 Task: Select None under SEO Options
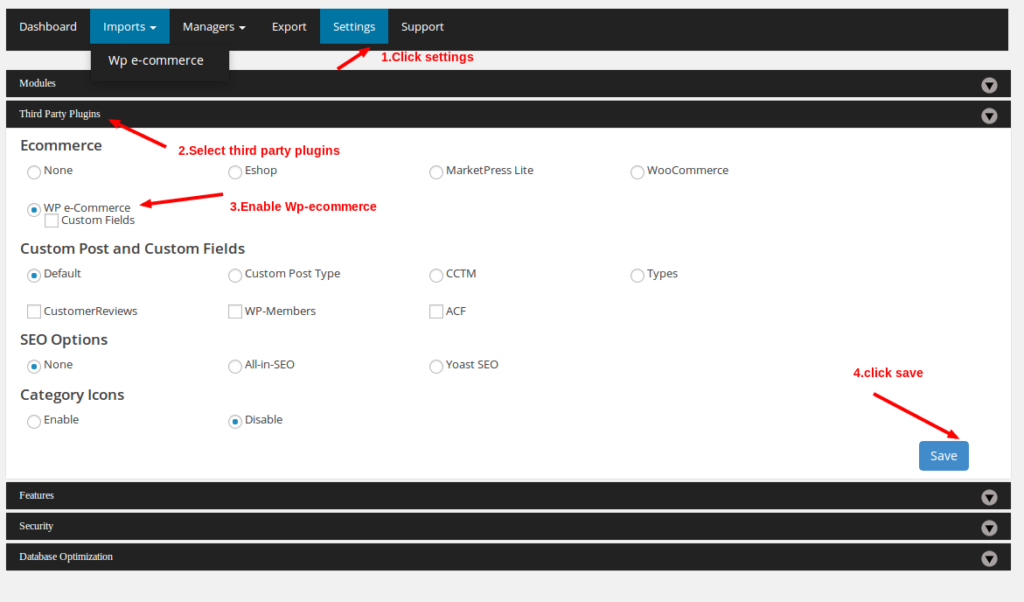[x=34, y=366]
